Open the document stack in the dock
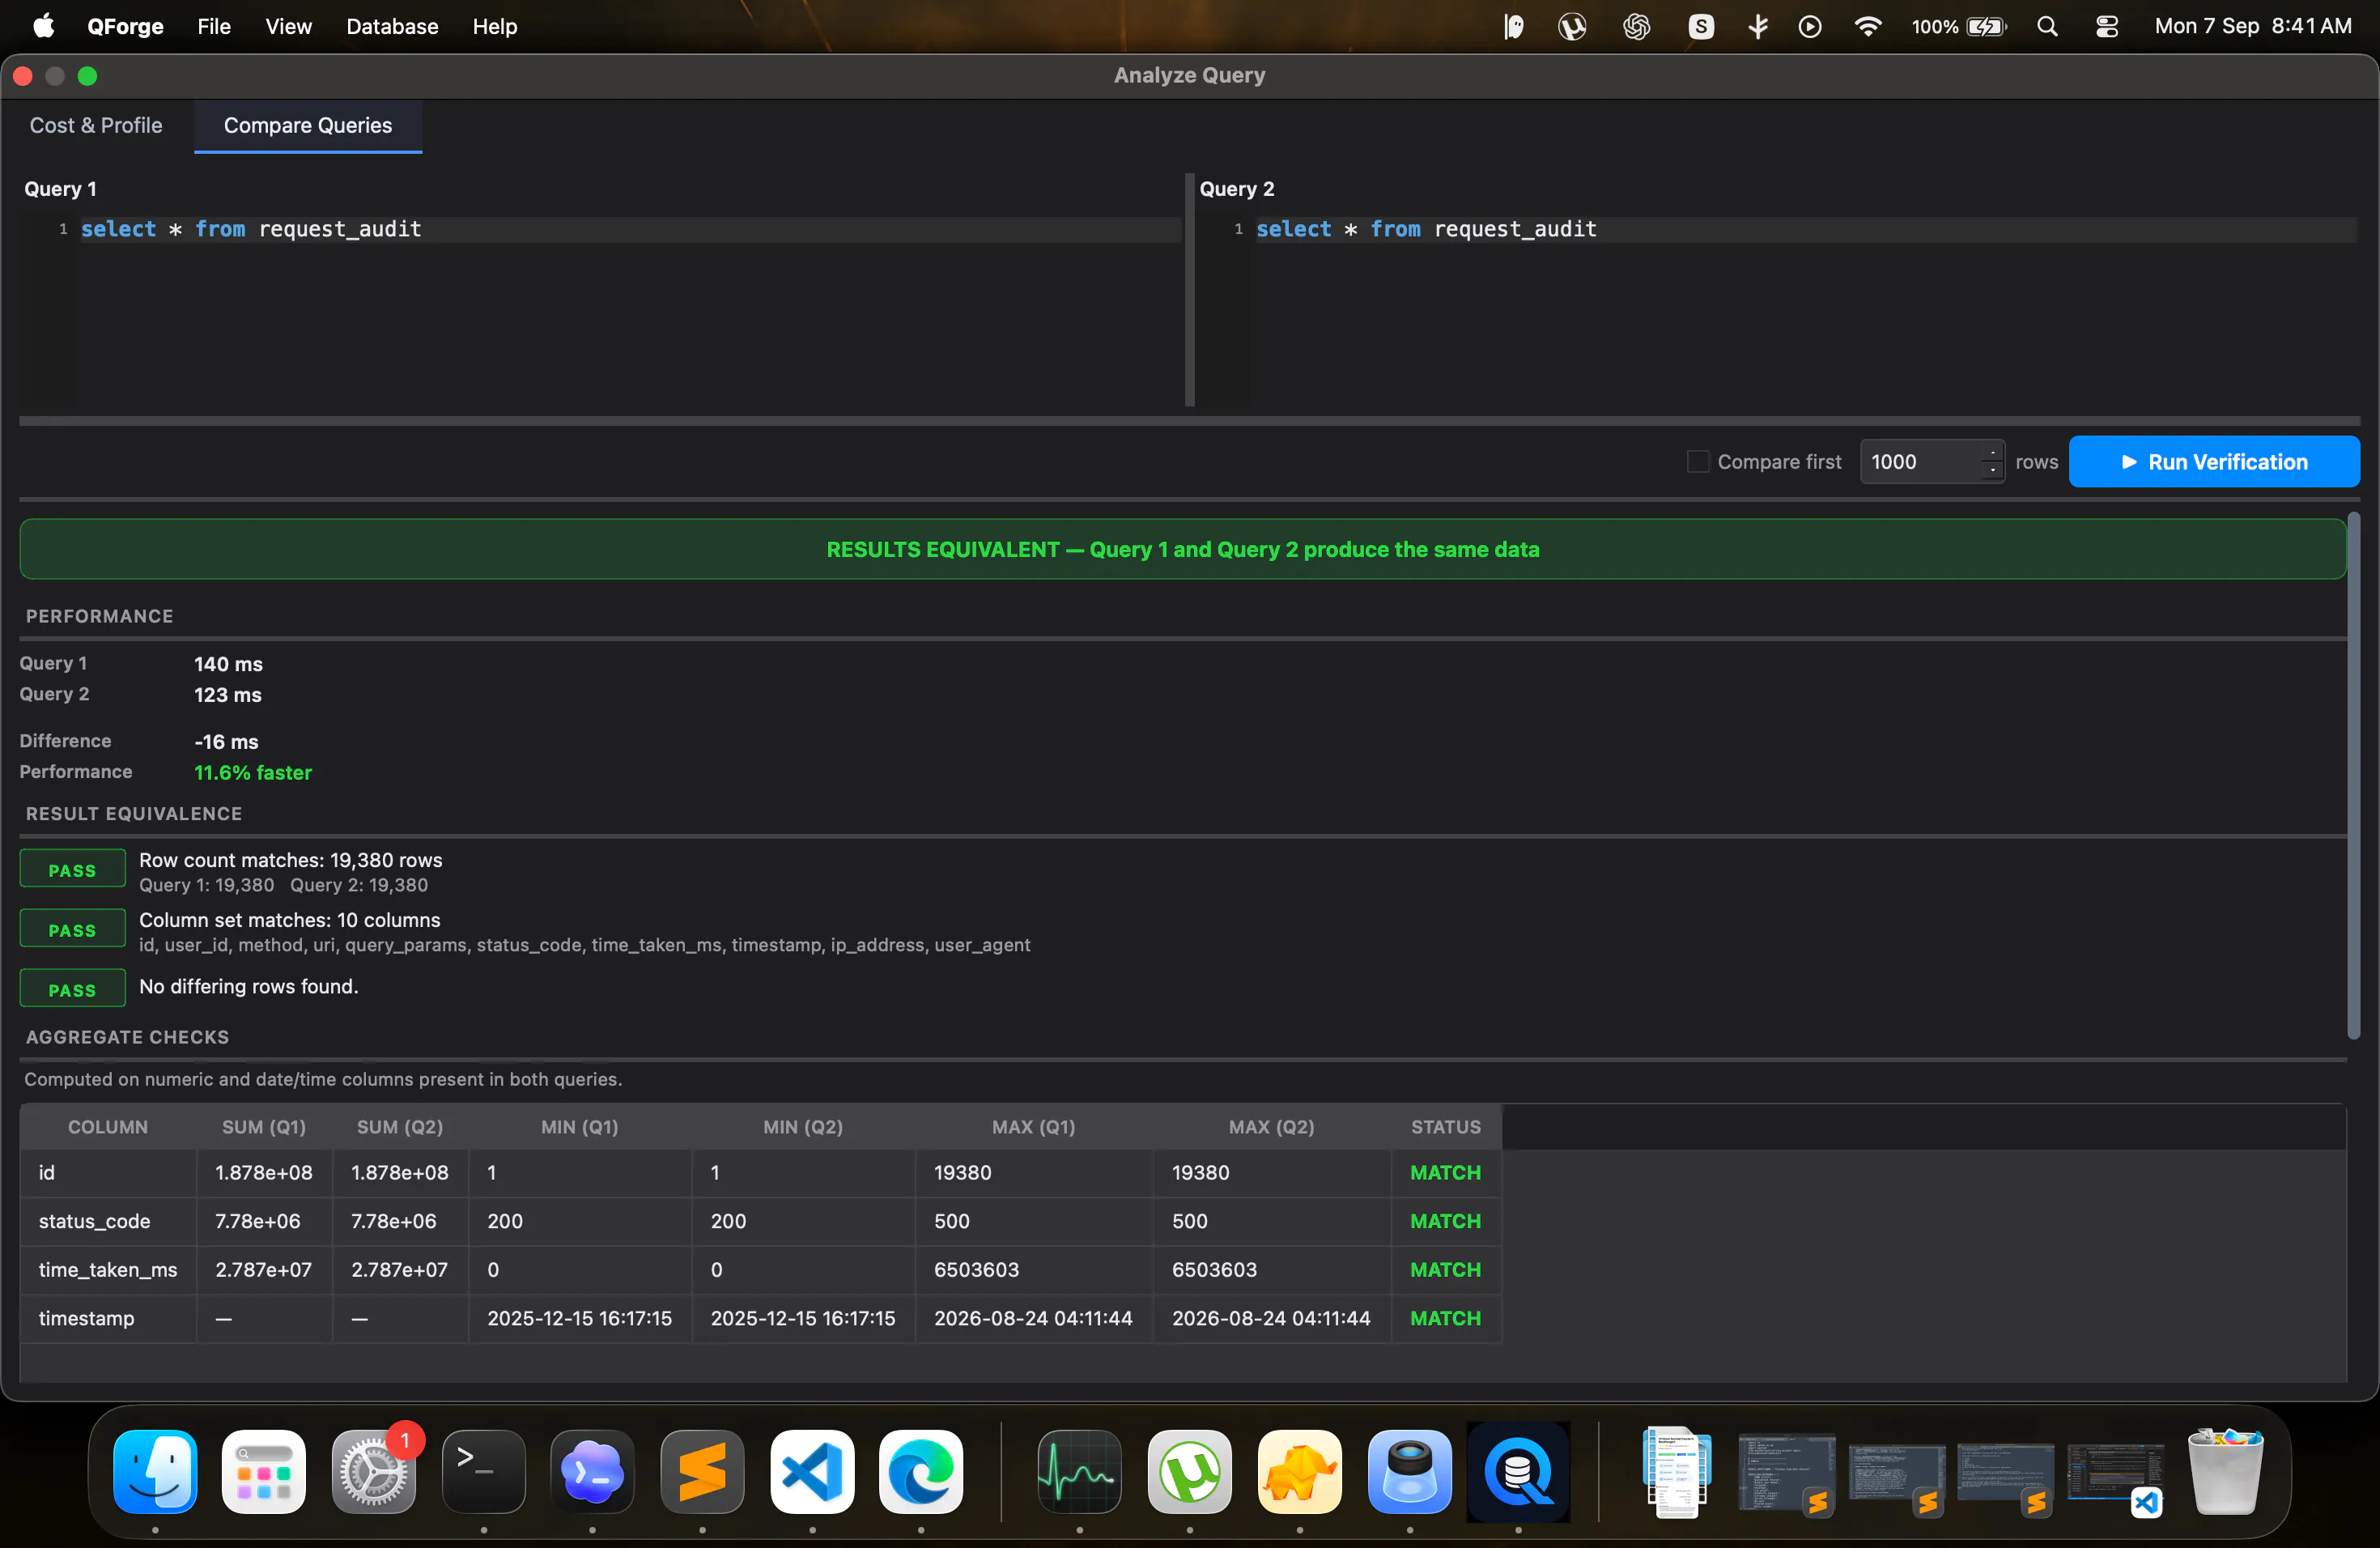Image resolution: width=2380 pixels, height=1548 pixels. click(1677, 1471)
